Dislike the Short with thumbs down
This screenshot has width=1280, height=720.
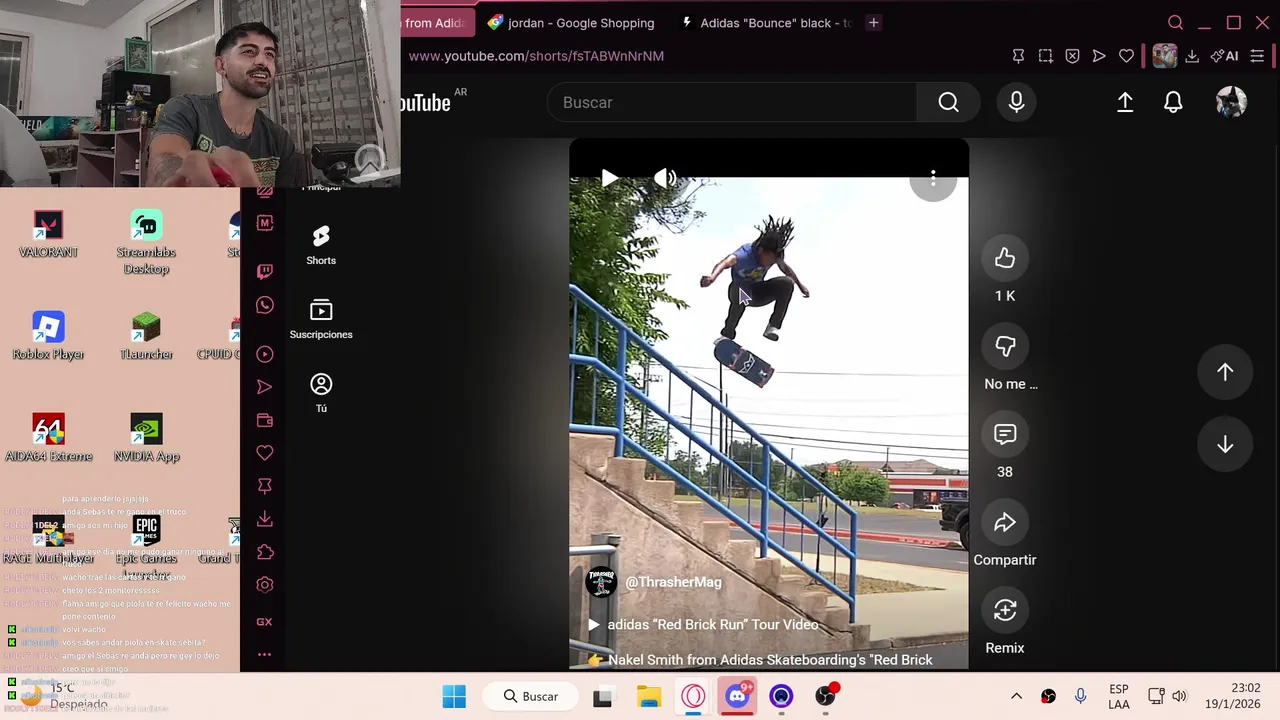tap(1005, 346)
